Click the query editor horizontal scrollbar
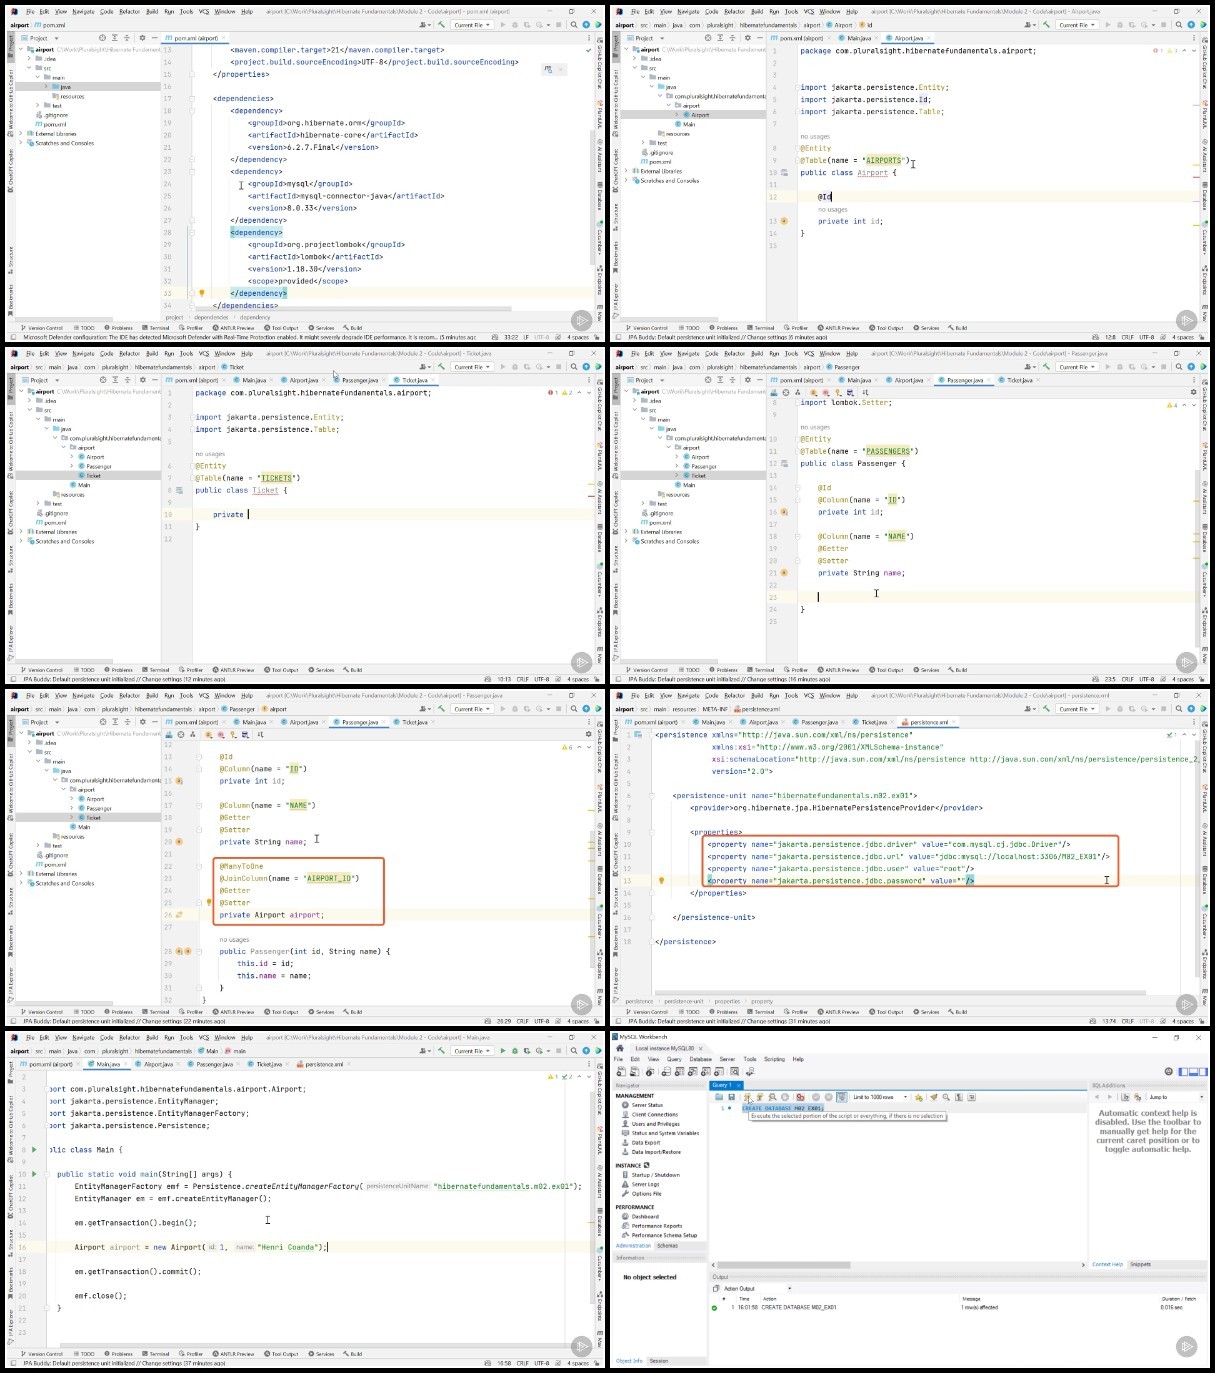Image resolution: width=1215 pixels, height=1373 pixels. [x=895, y=1265]
